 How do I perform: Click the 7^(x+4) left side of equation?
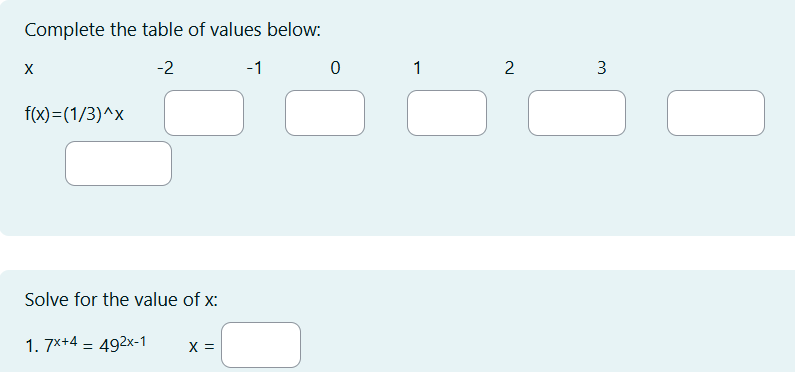61,345
